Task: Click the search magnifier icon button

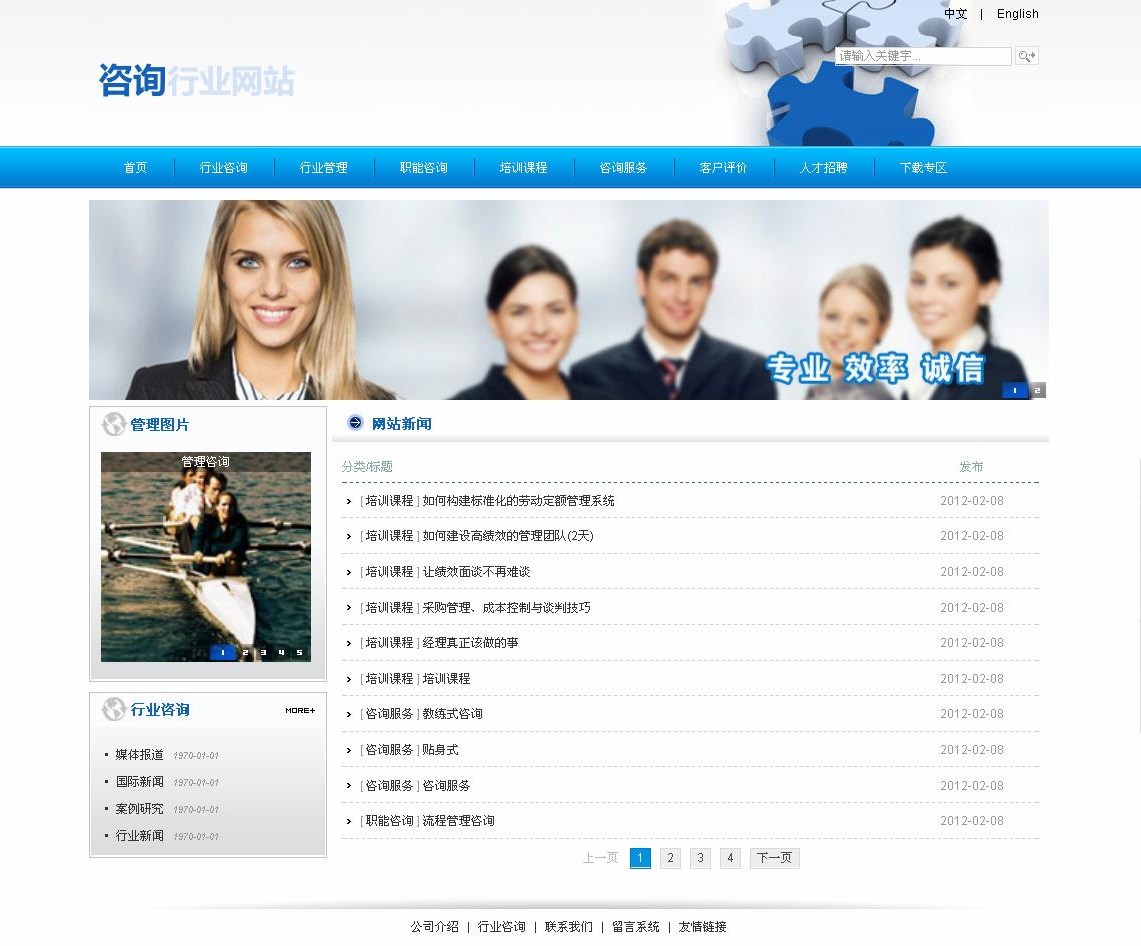Action: [1027, 56]
